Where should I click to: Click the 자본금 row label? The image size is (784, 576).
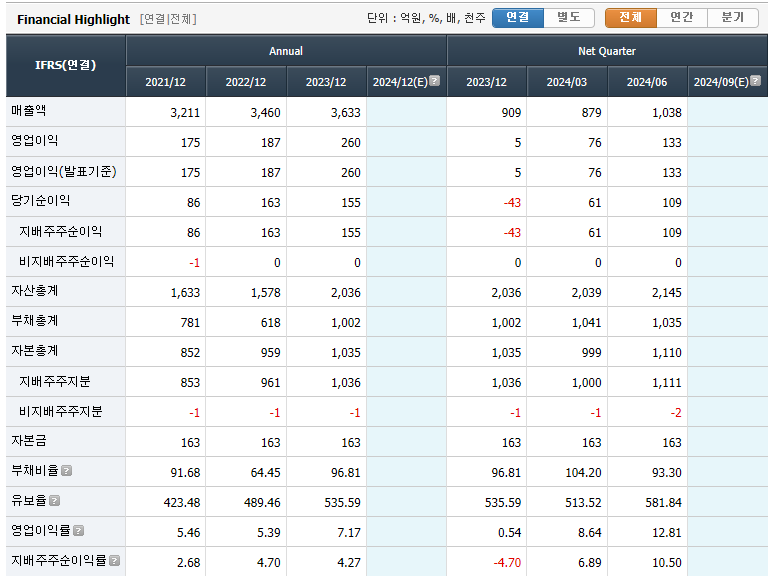[28, 441]
